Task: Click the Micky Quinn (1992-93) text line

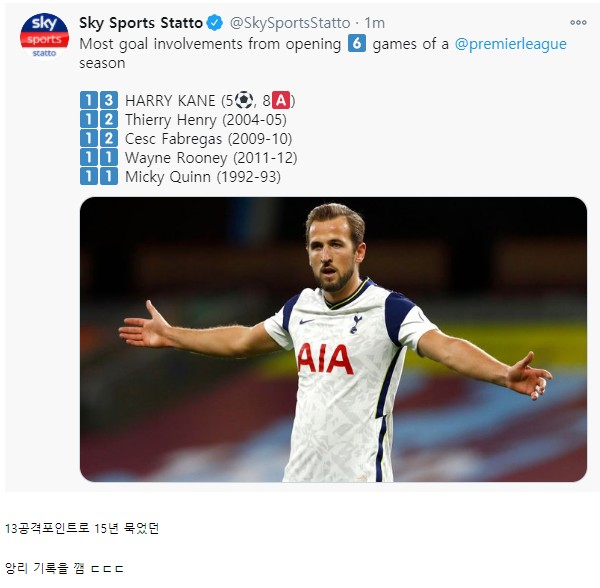Action: pyautogui.click(x=203, y=177)
